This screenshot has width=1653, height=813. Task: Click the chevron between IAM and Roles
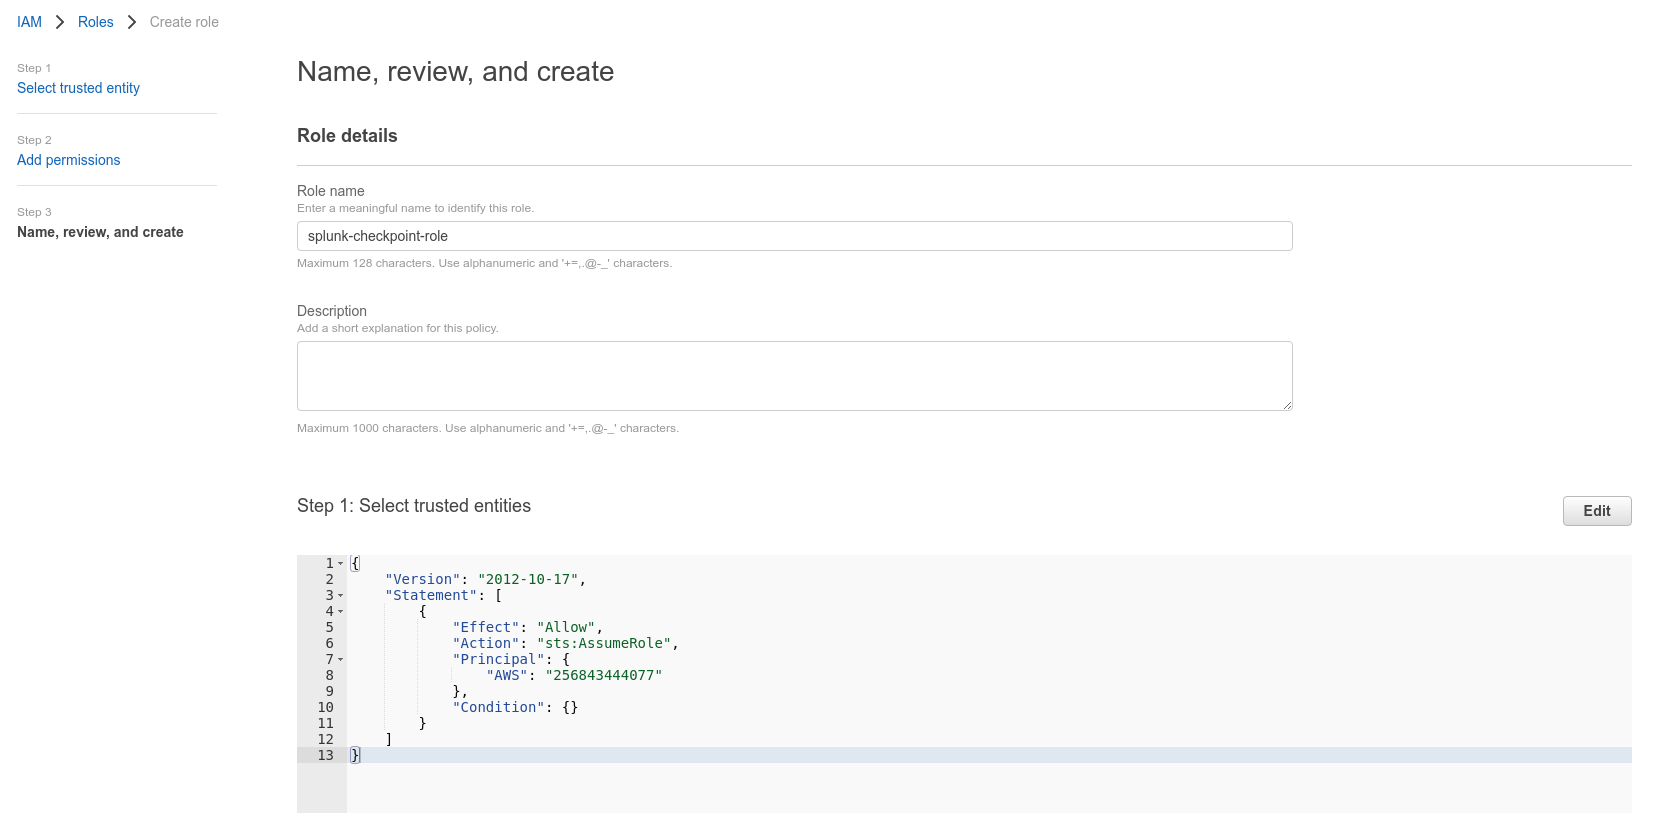click(x=60, y=22)
